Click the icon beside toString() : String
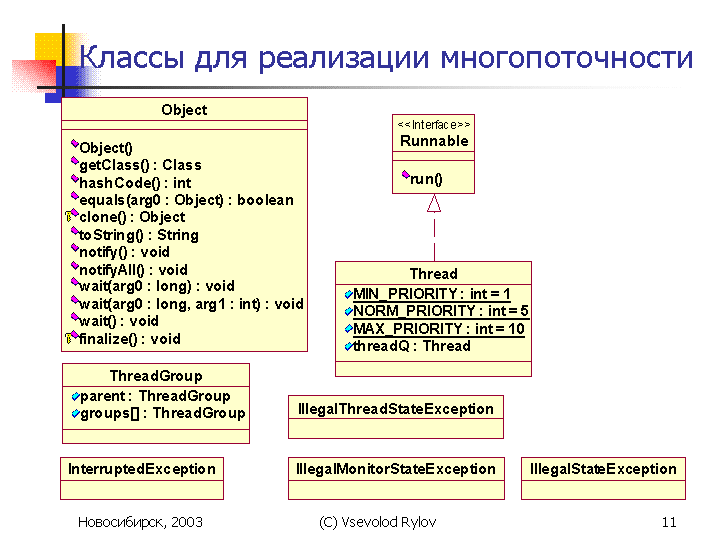Image resolution: width=720 pixels, height=540 pixels. (x=75, y=231)
